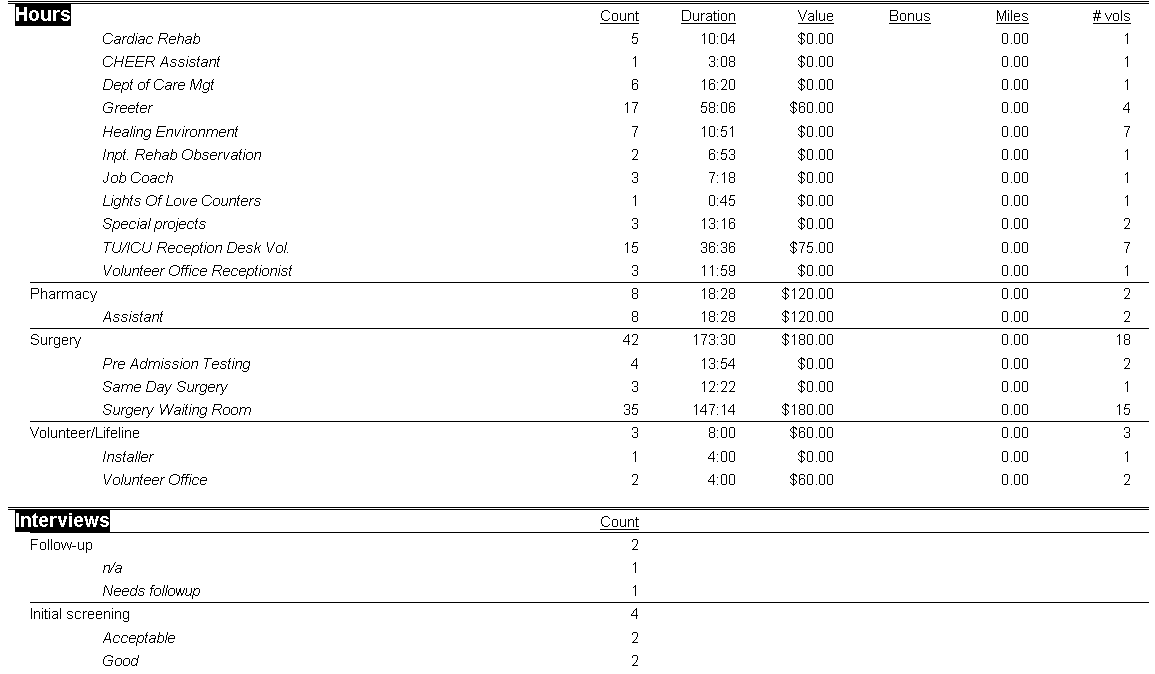The image size is (1155, 674).
Task: Click the Surgery Waiting Room entry
Action: click(x=177, y=410)
